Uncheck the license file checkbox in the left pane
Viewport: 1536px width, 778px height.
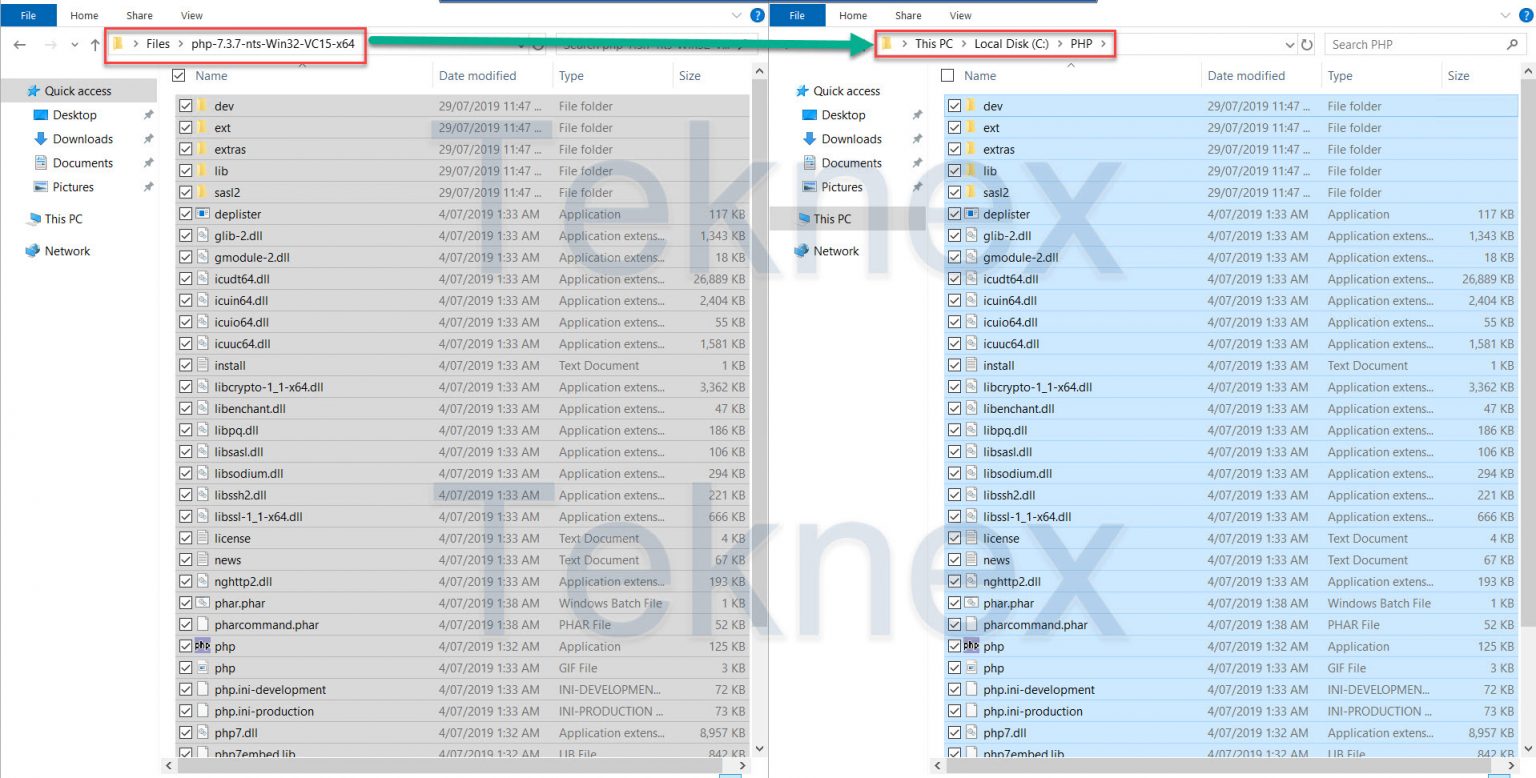185,538
